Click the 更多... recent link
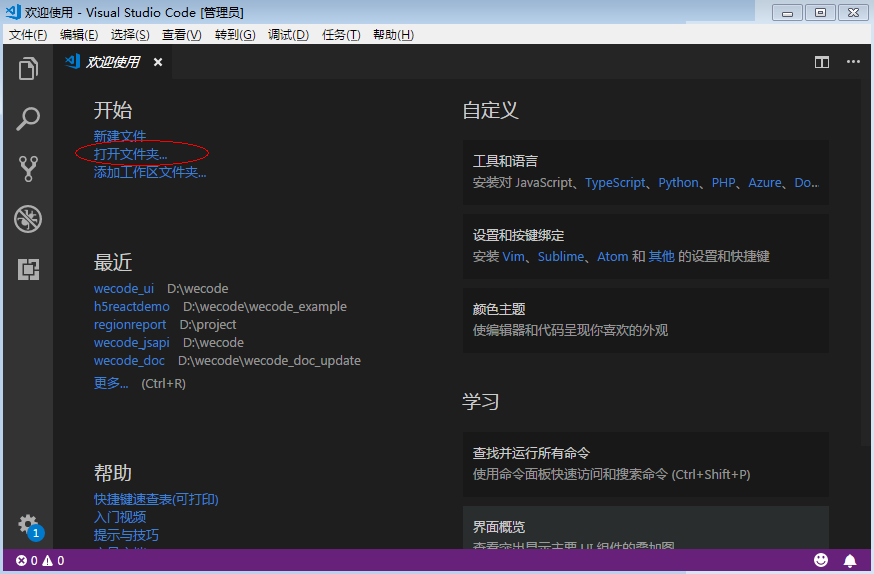 pyautogui.click(x=111, y=383)
